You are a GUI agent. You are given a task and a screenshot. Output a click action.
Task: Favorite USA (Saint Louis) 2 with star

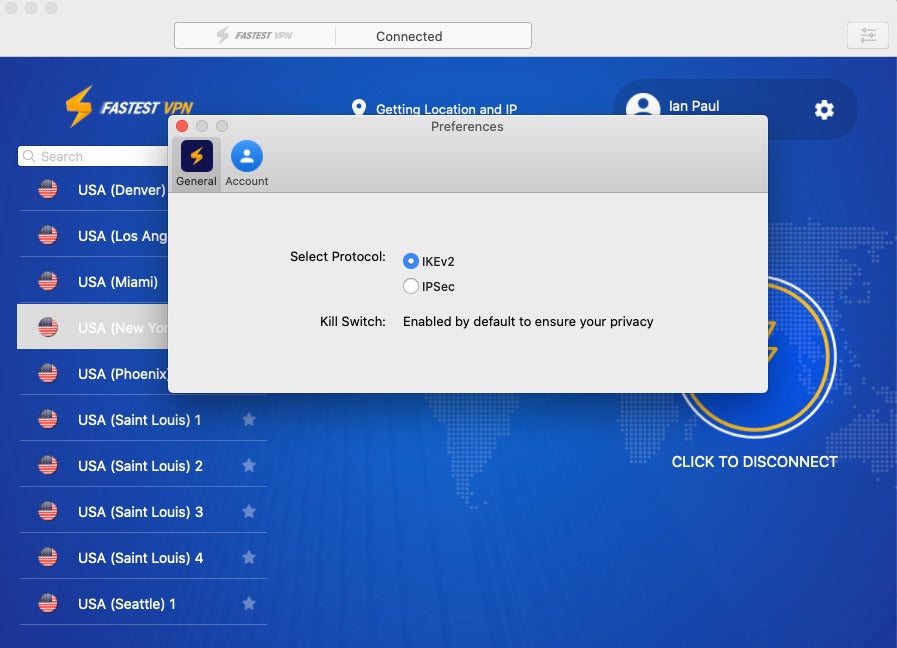249,466
